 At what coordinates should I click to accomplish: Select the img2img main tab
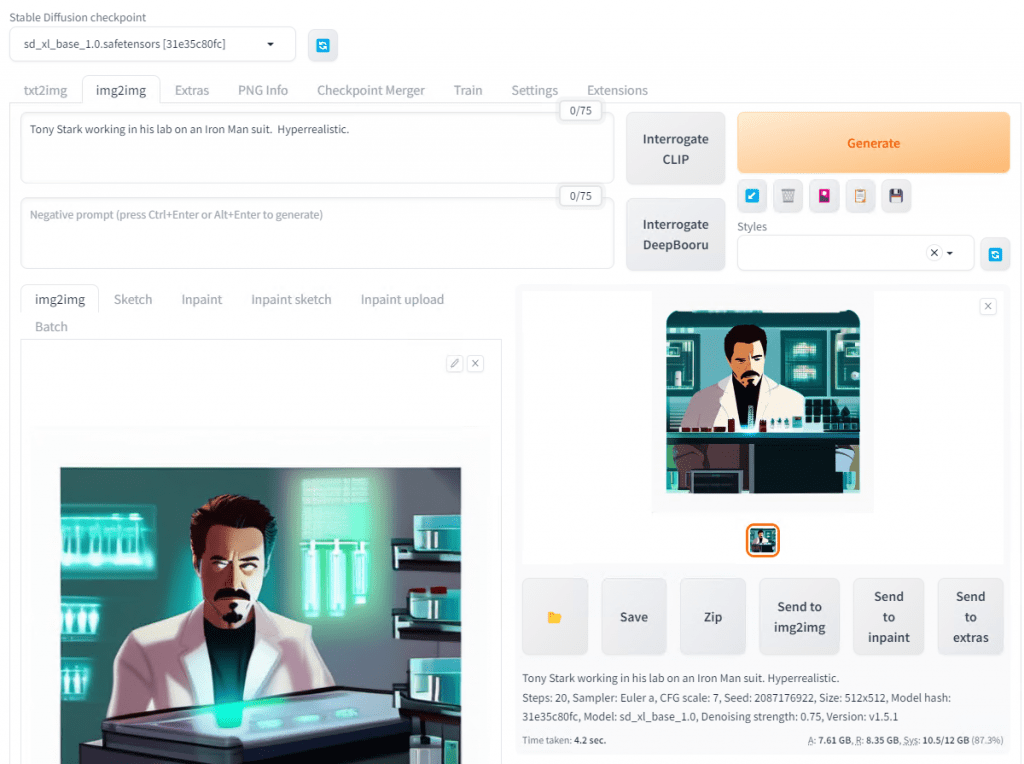(x=121, y=90)
